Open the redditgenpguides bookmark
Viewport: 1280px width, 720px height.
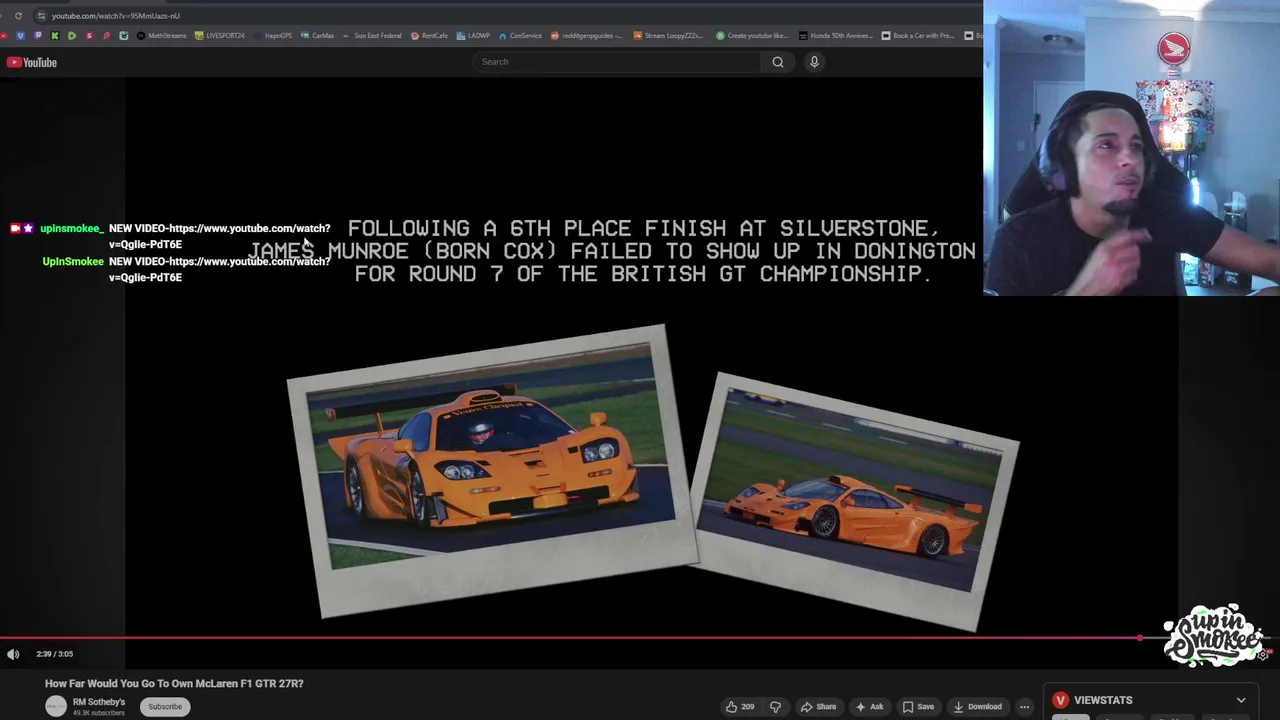coord(586,36)
